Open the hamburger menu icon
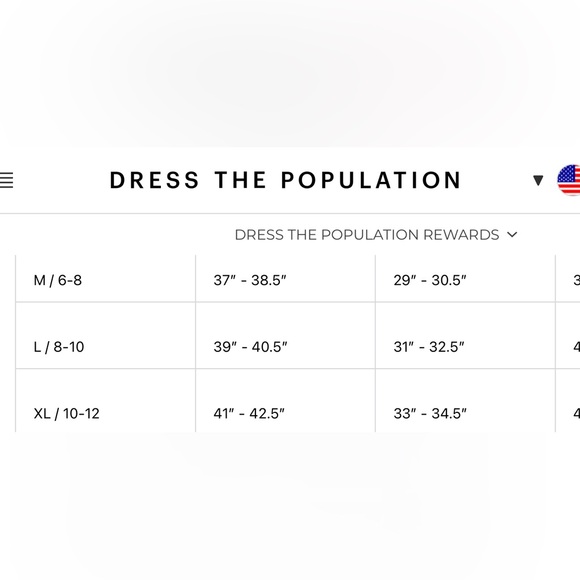The image size is (580, 580). pos(6,181)
